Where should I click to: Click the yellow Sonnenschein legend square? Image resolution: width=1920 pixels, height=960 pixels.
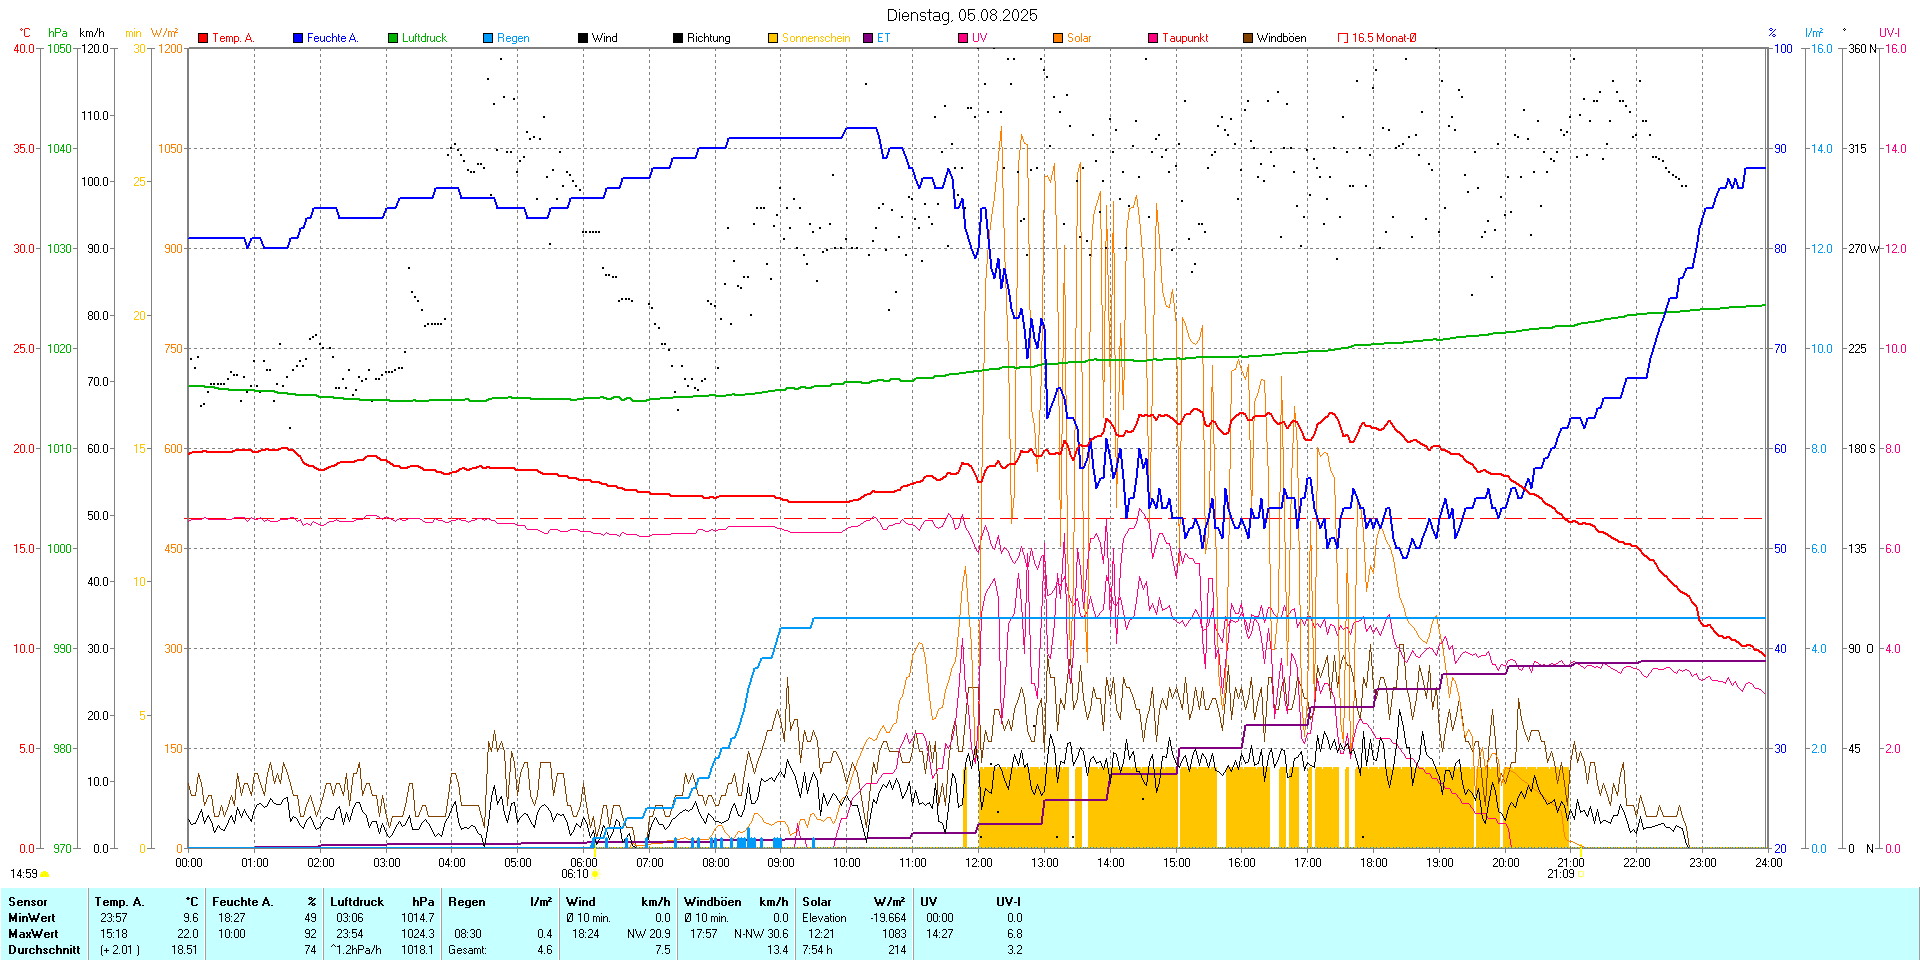(x=773, y=38)
